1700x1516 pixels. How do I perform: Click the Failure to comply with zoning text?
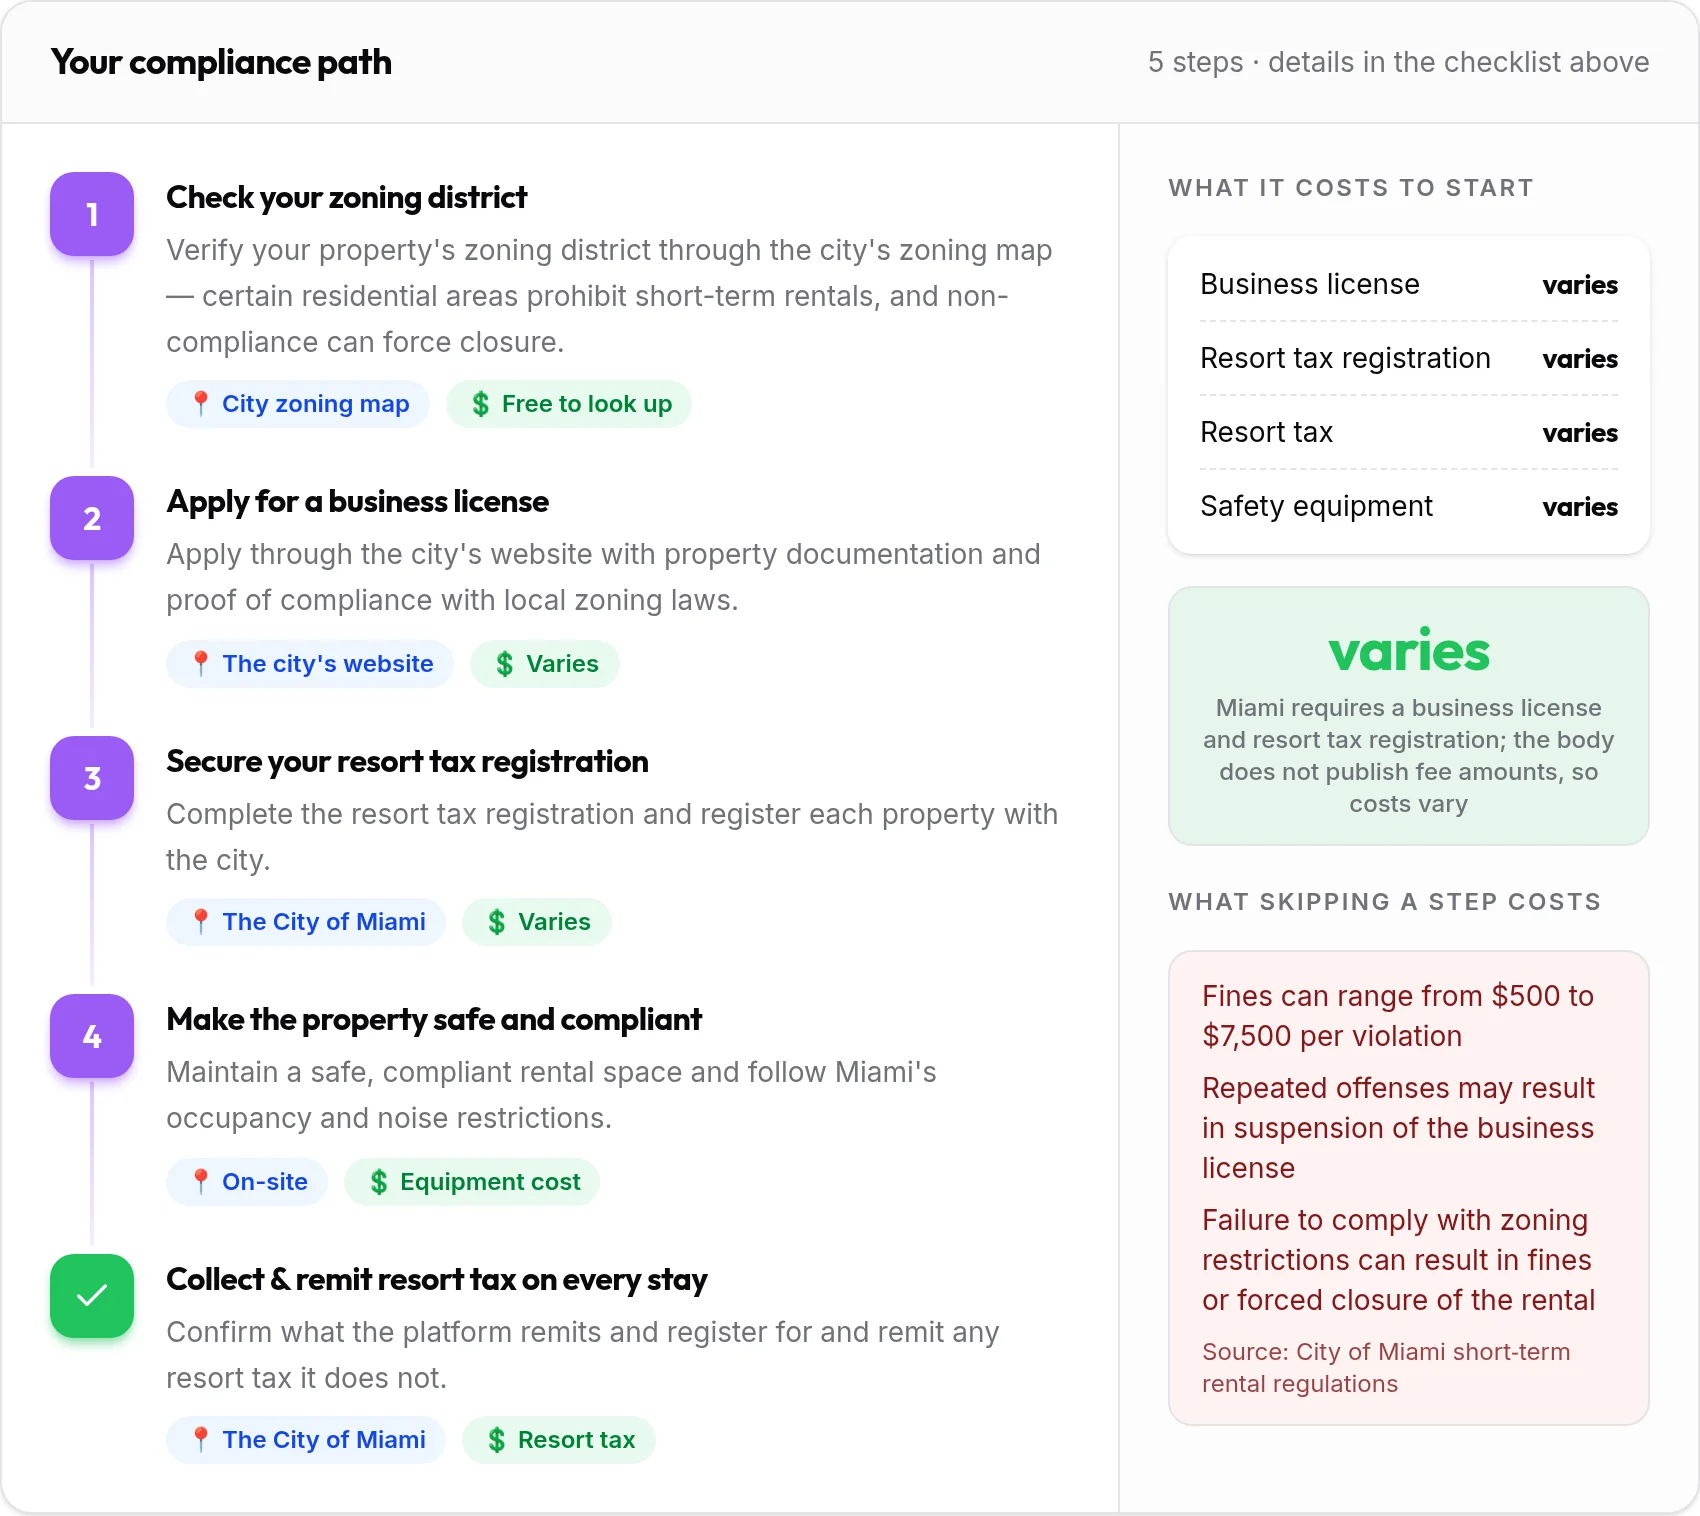[1398, 1260]
